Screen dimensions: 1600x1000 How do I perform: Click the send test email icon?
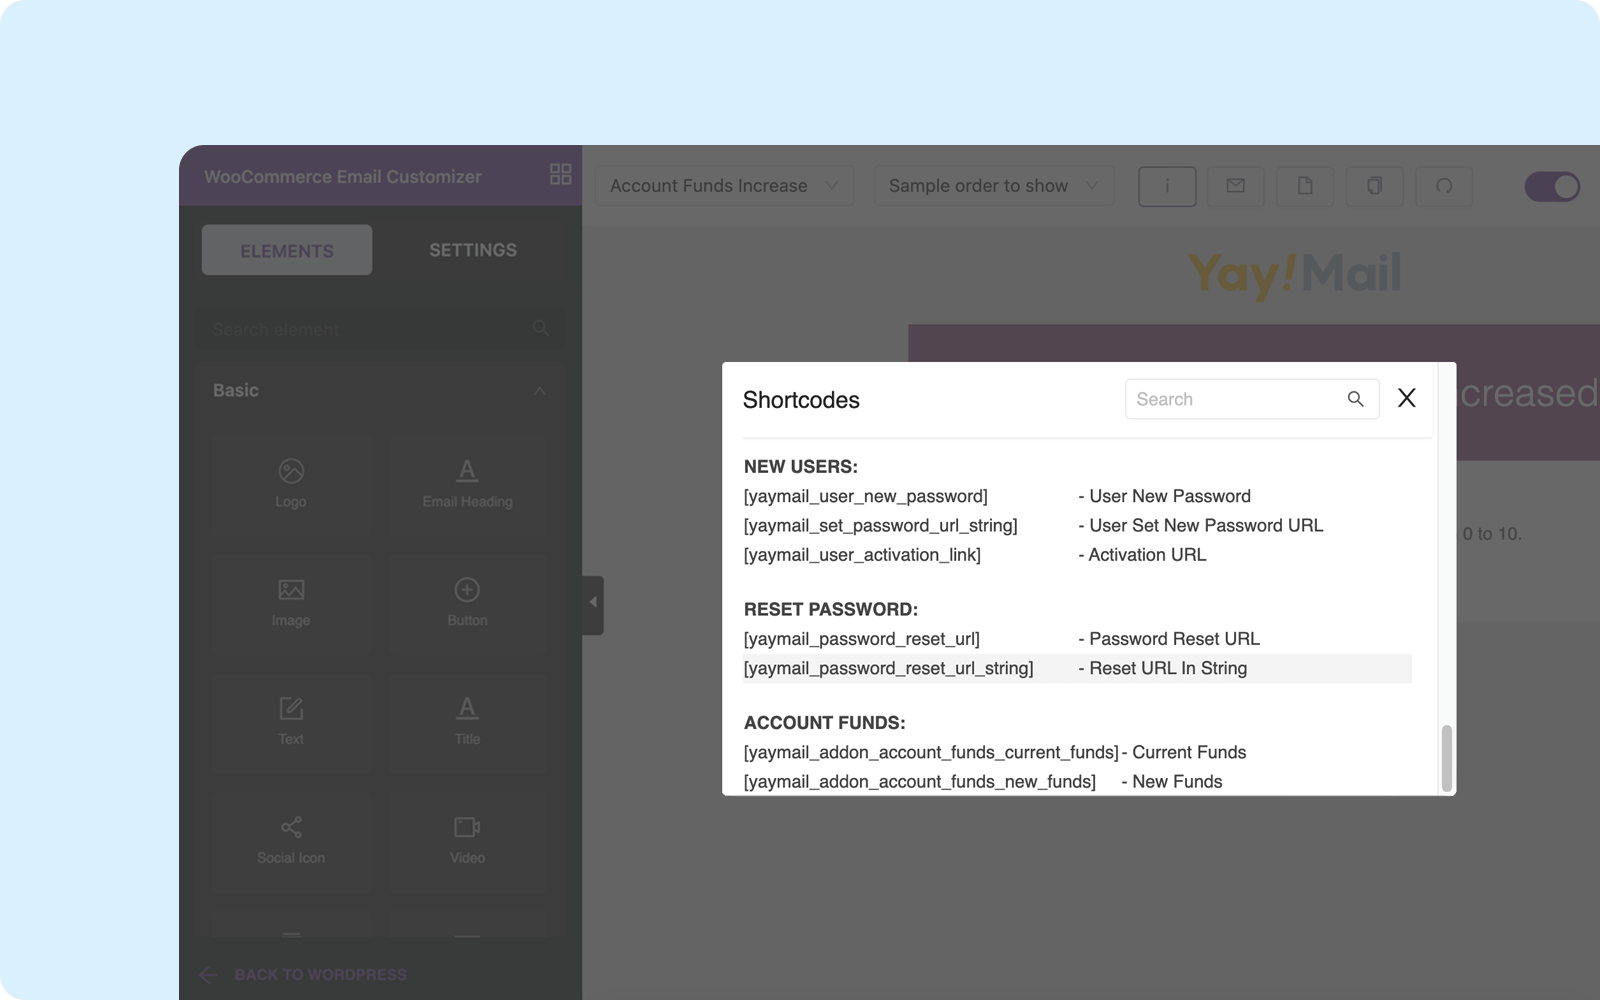click(x=1236, y=186)
